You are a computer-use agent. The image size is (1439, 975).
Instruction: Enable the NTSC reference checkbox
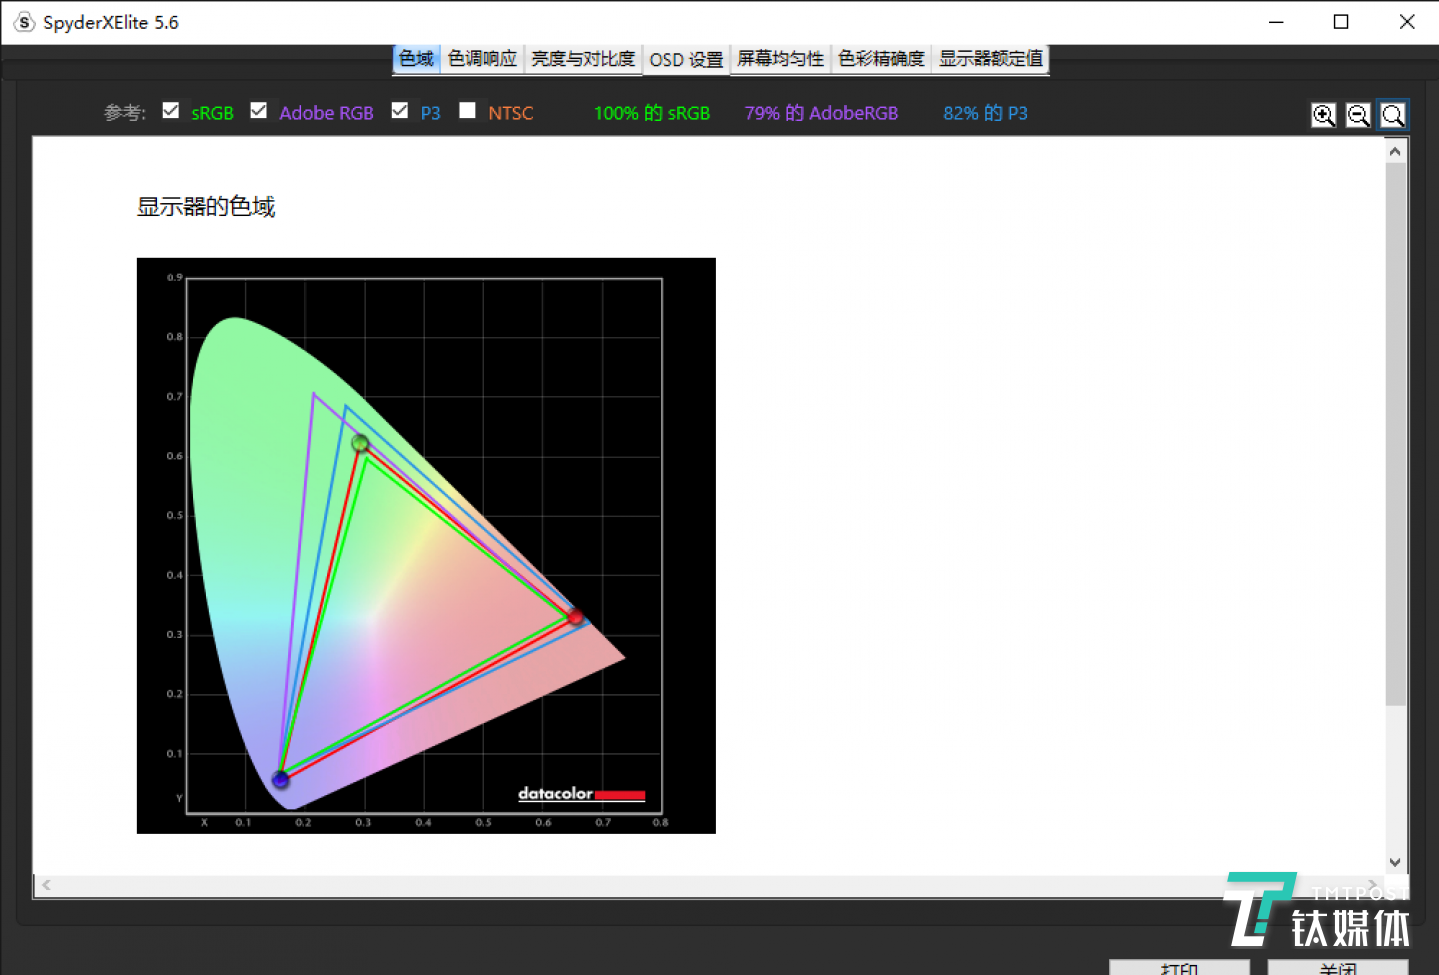pos(467,111)
